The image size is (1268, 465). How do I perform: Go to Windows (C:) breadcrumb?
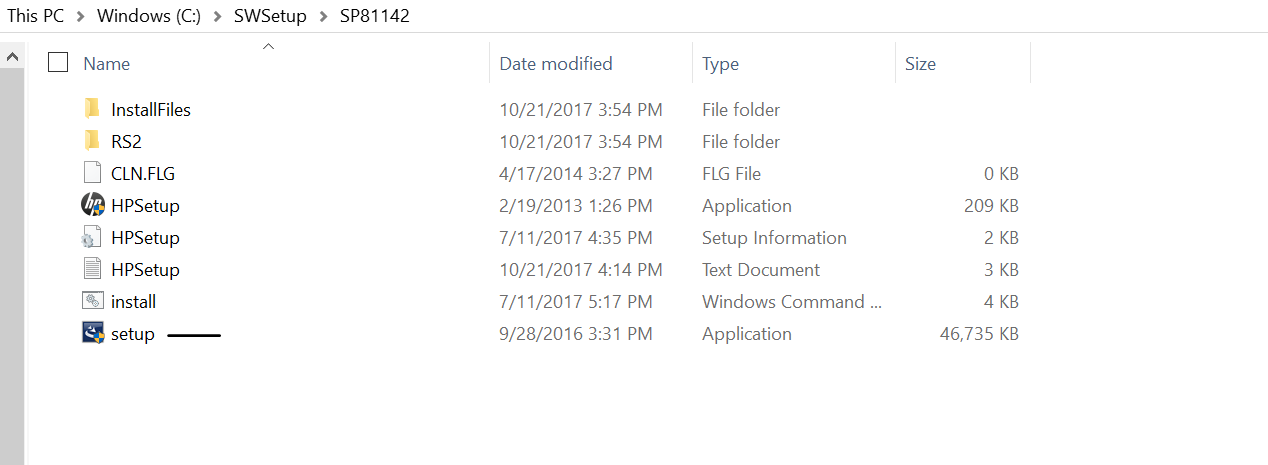tap(151, 16)
